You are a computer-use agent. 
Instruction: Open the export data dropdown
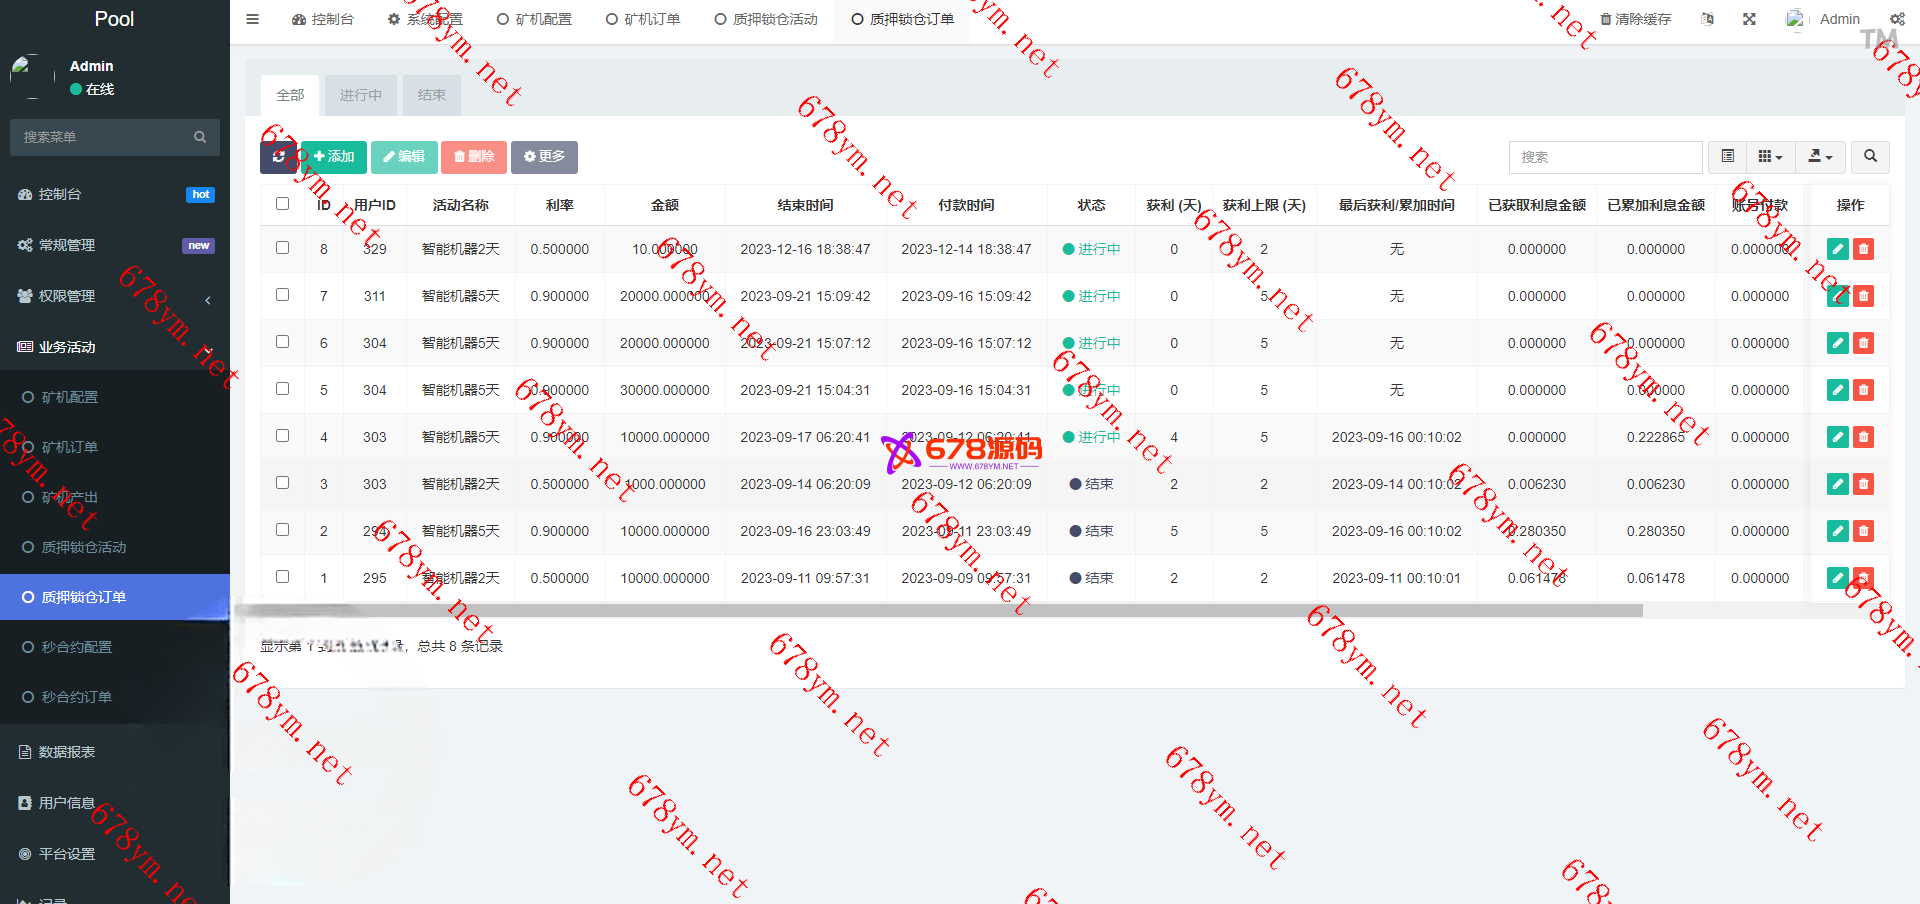[1820, 157]
